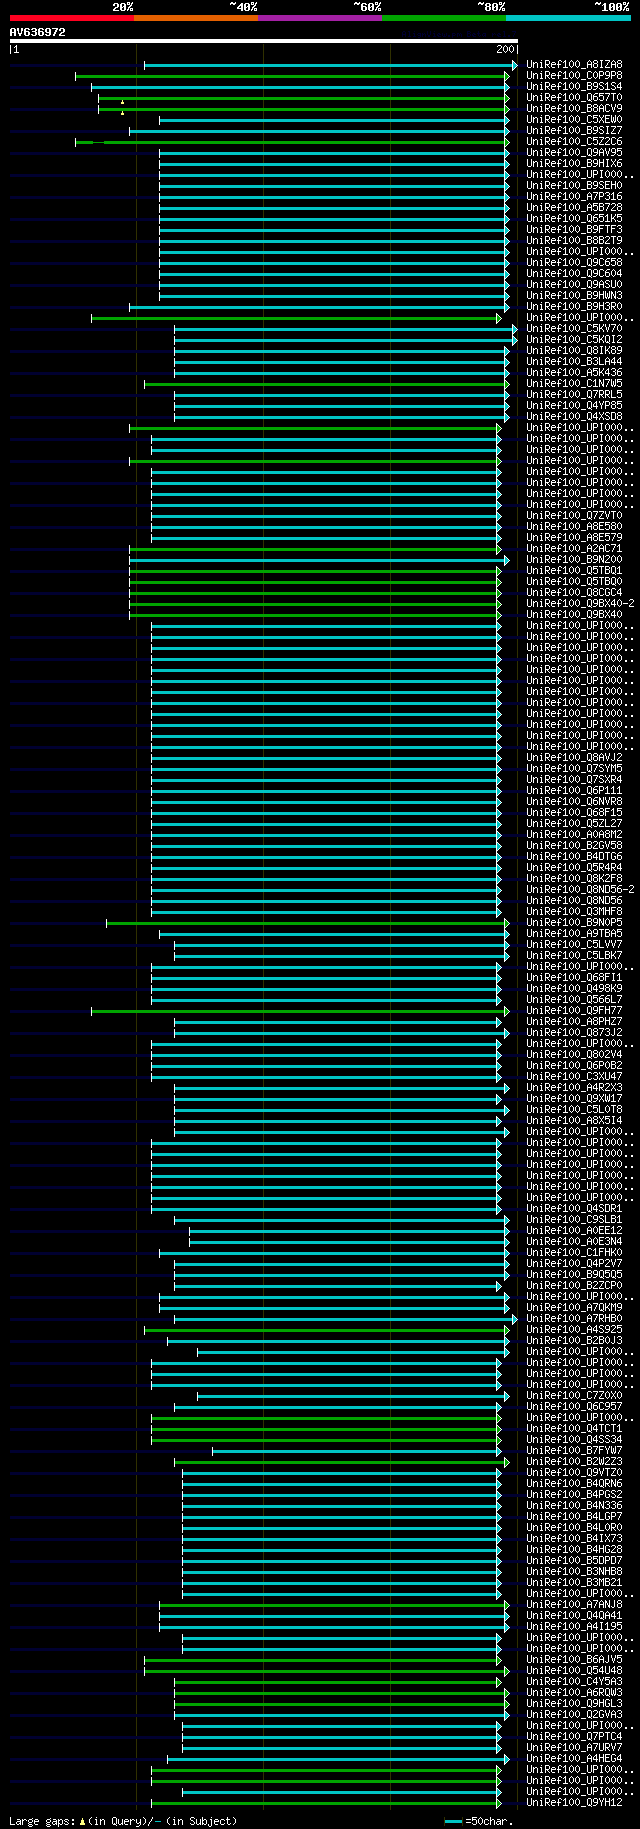Select the UniRef100_B9N200 label
The image size is (640, 1829).
[x=574, y=560]
